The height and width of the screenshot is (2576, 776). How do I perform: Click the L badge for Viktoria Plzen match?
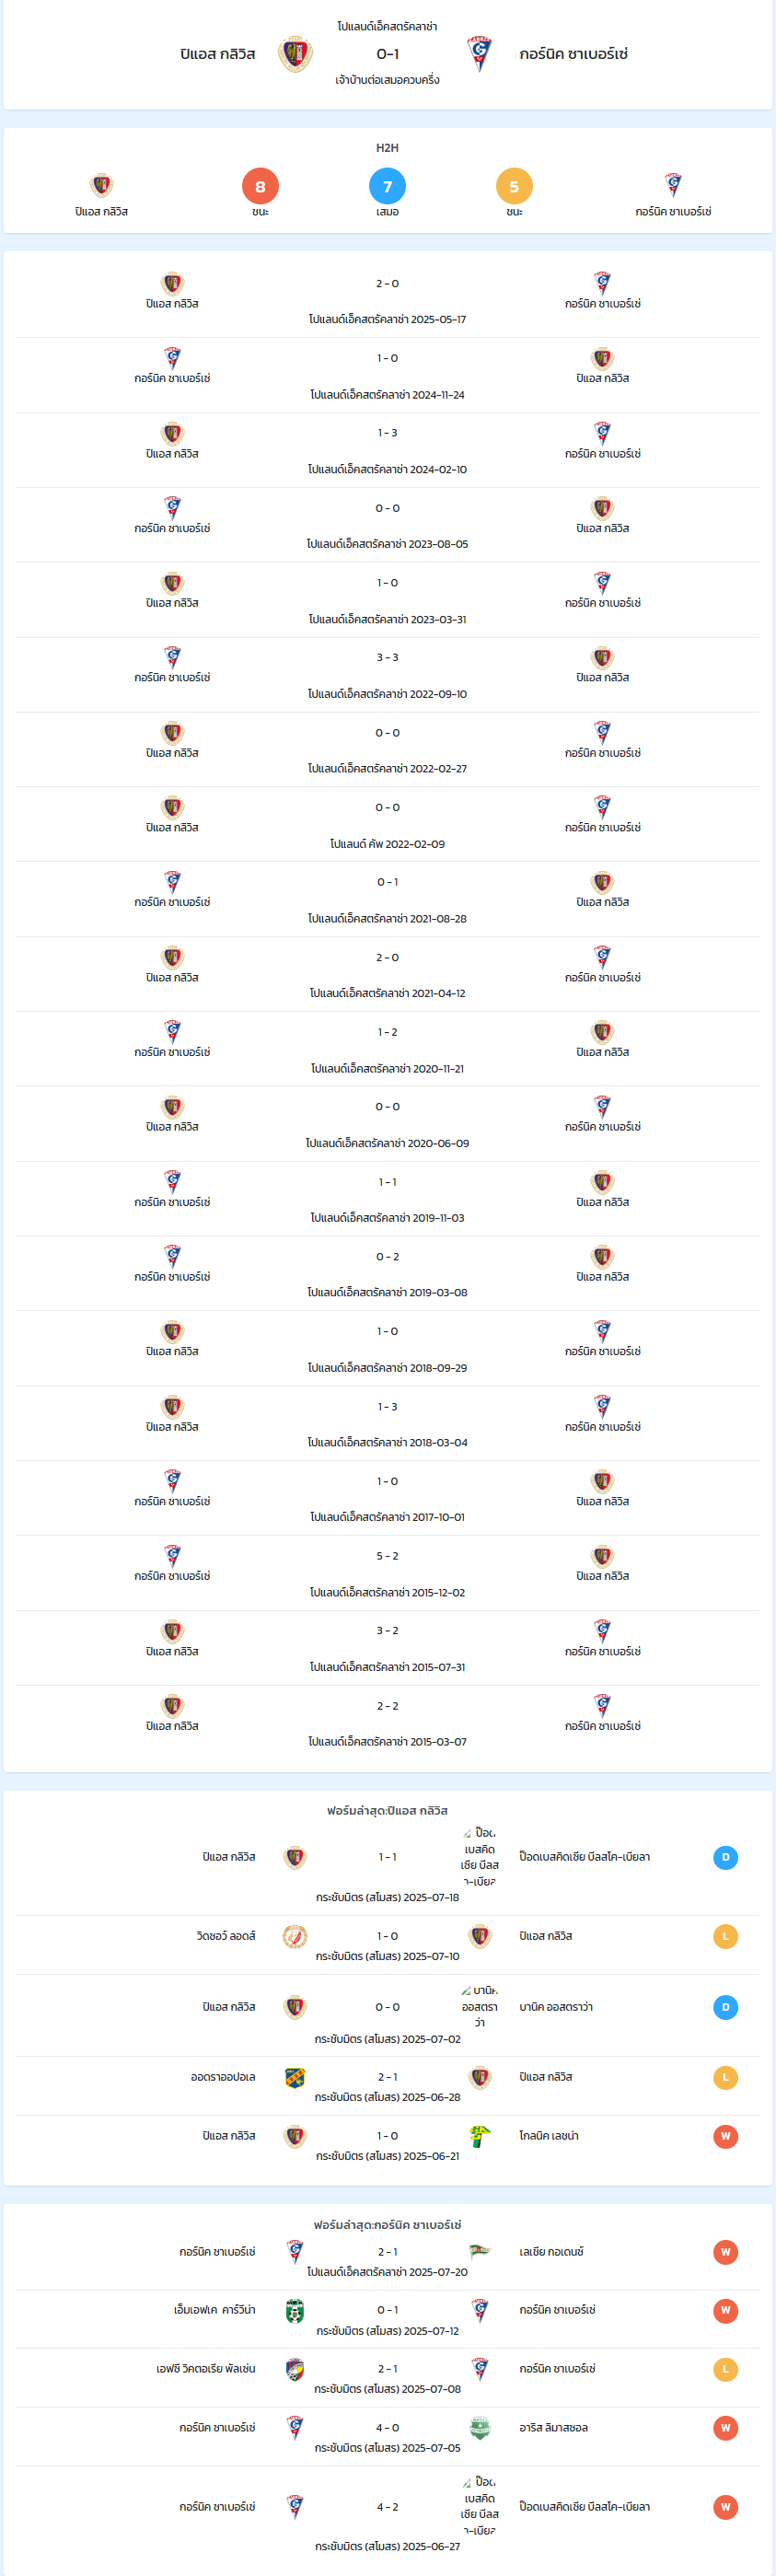click(x=726, y=2369)
